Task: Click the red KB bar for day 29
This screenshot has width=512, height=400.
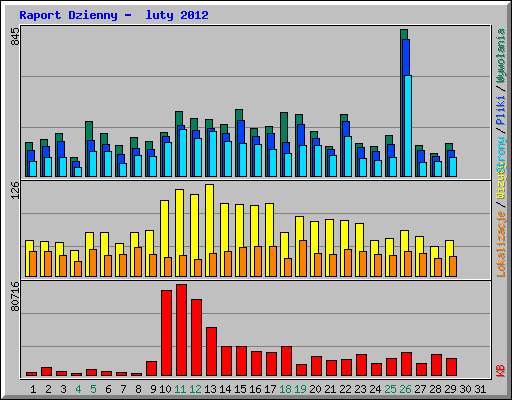Action: (451, 367)
